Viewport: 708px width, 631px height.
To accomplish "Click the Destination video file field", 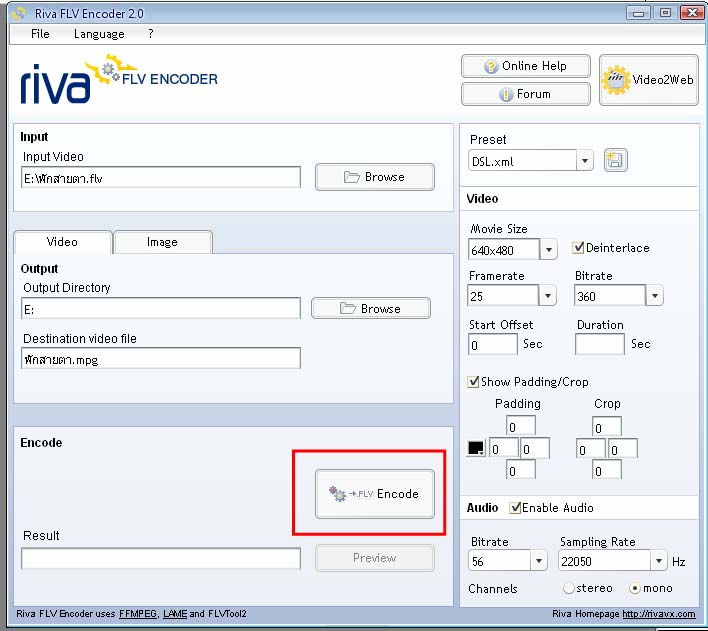I will pos(161,358).
